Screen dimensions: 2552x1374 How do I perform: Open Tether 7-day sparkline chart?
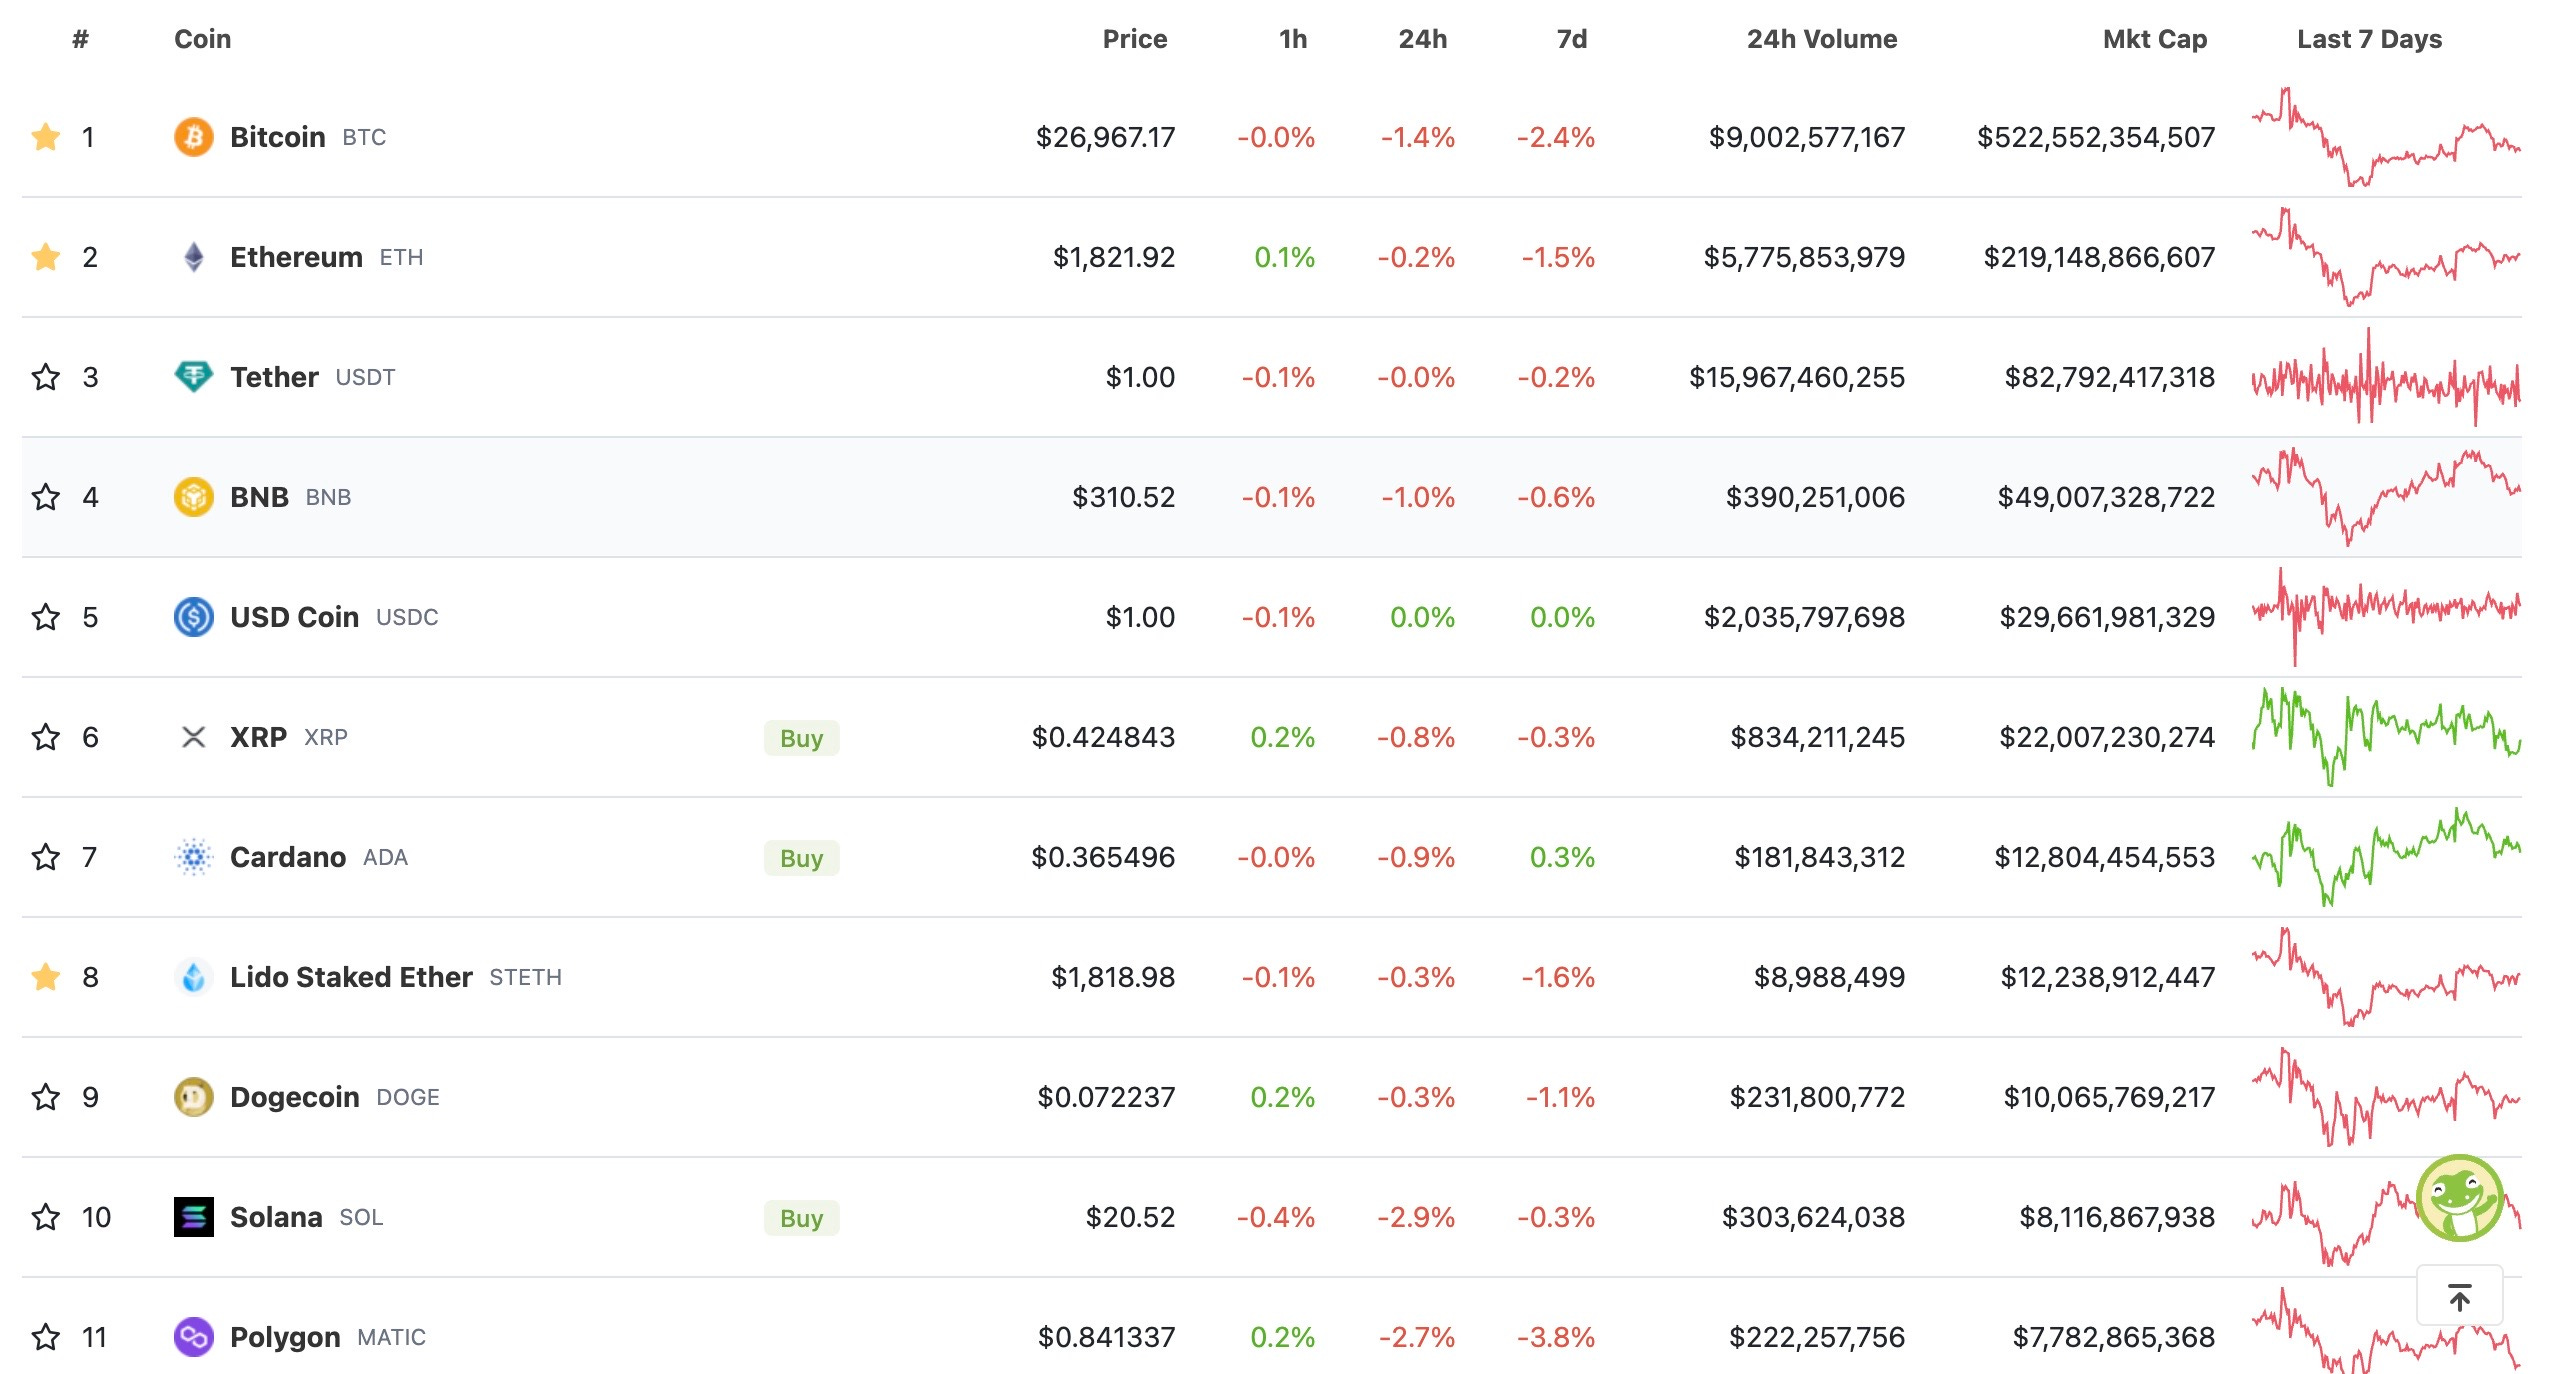(2386, 377)
